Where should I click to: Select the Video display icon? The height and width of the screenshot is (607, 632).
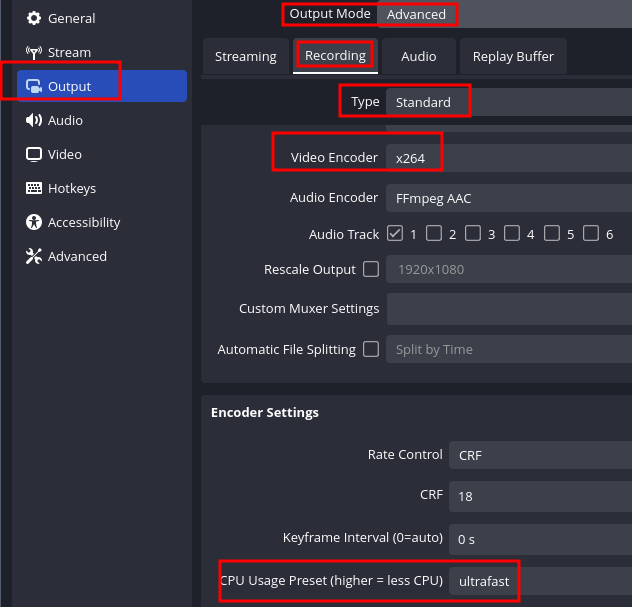(x=34, y=154)
